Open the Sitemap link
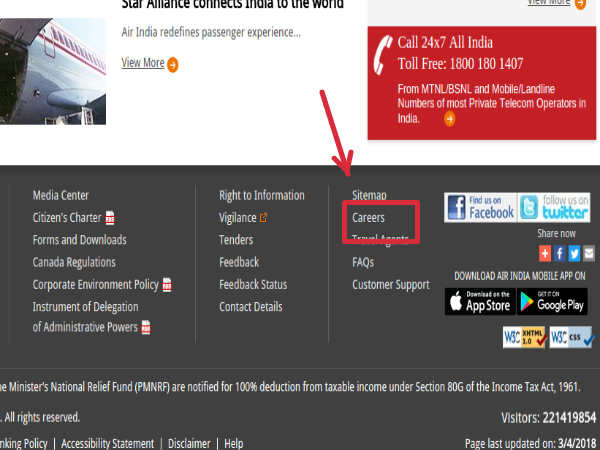 pyautogui.click(x=369, y=196)
